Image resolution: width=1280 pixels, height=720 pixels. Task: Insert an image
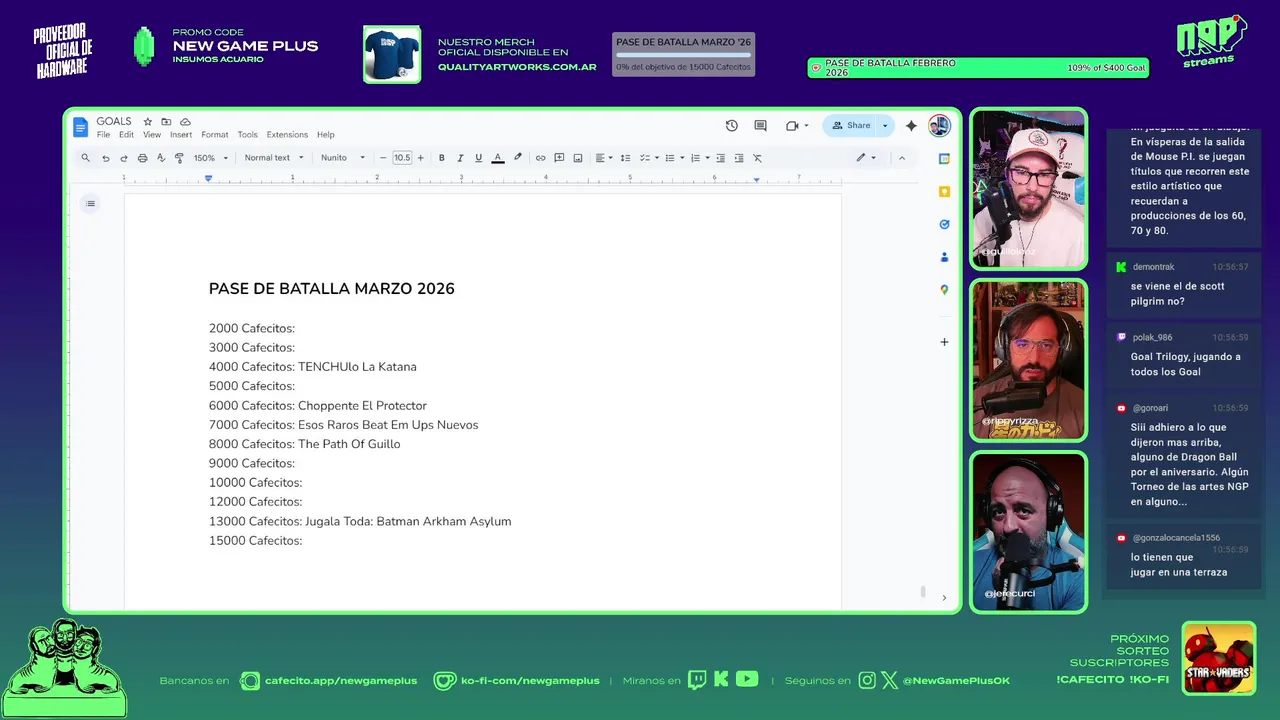click(577, 158)
